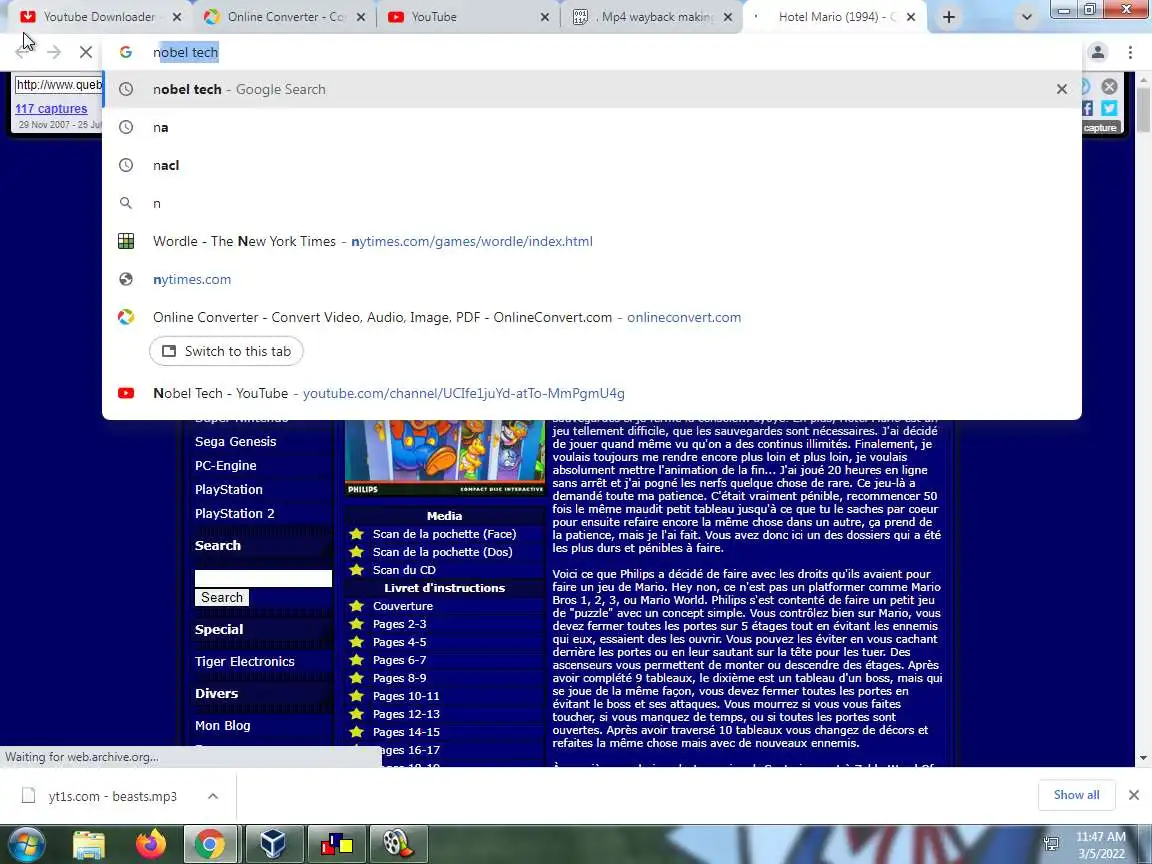Click Show all downloads
The image size is (1152, 864).
(1076, 795)
